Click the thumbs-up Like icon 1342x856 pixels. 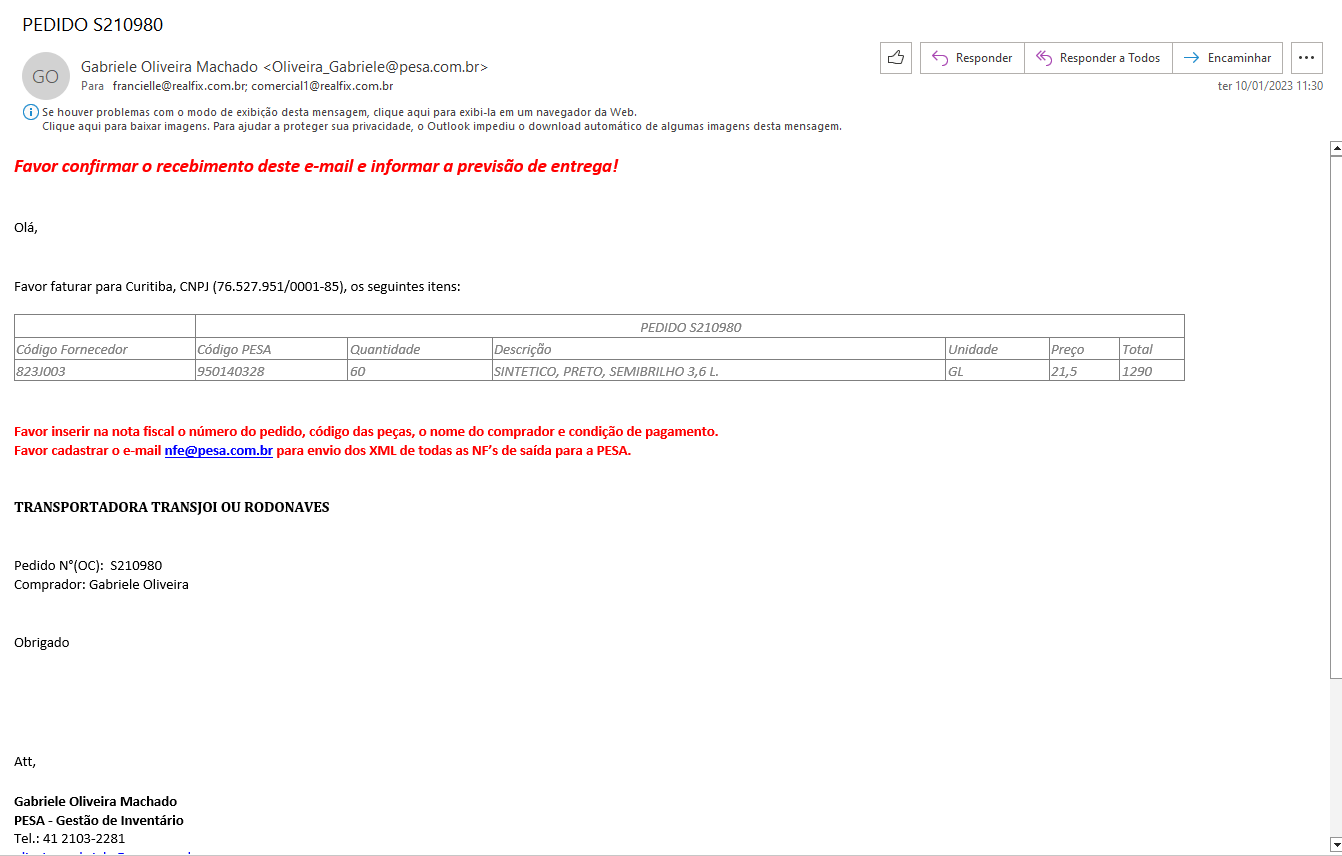896,58
